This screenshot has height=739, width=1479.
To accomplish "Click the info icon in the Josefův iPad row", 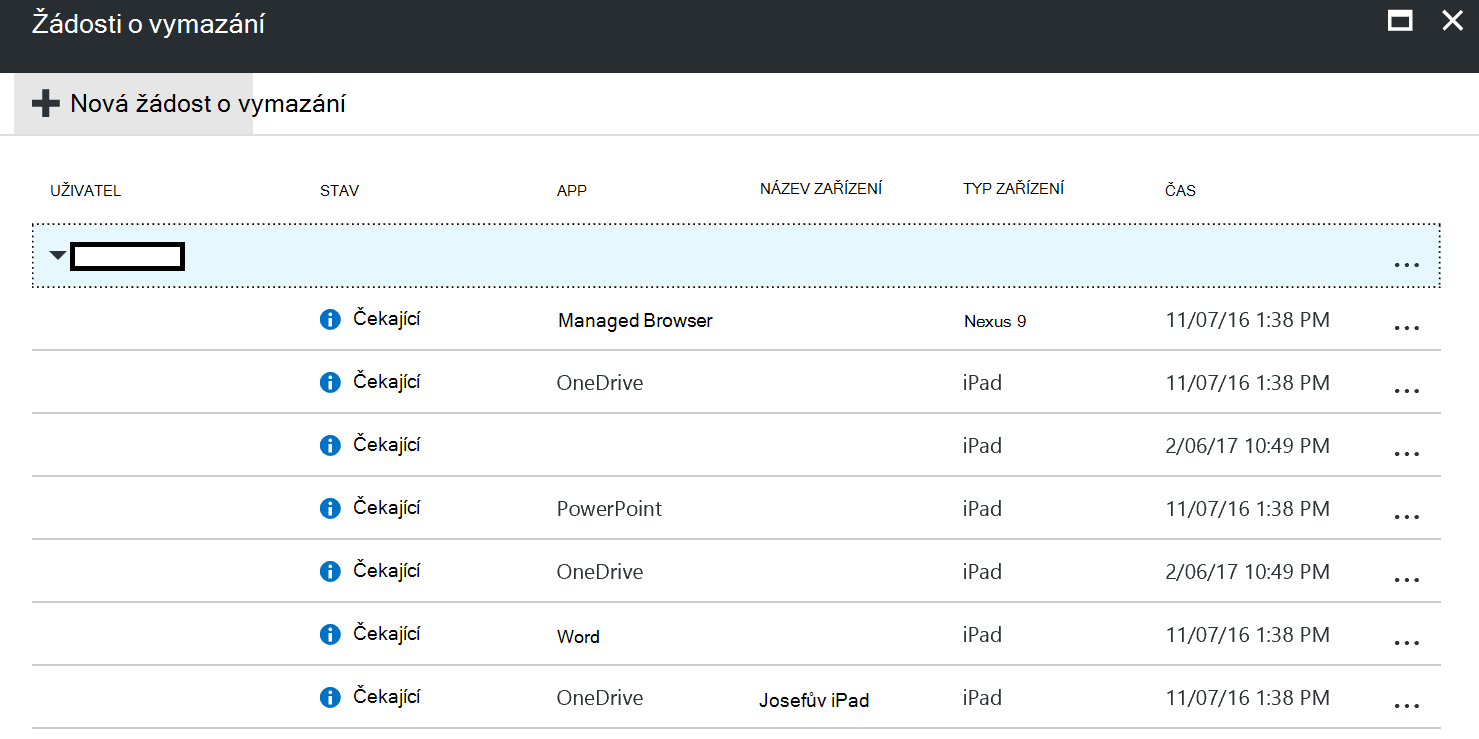I will (x=330, y=697).
